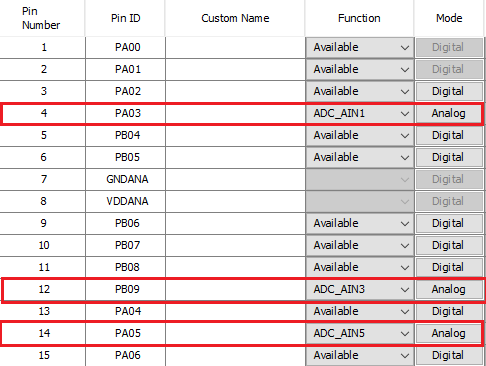Open the Function dropdown for pin PA02
Screen dimensions: 486x366
click(x=360, y=91)
